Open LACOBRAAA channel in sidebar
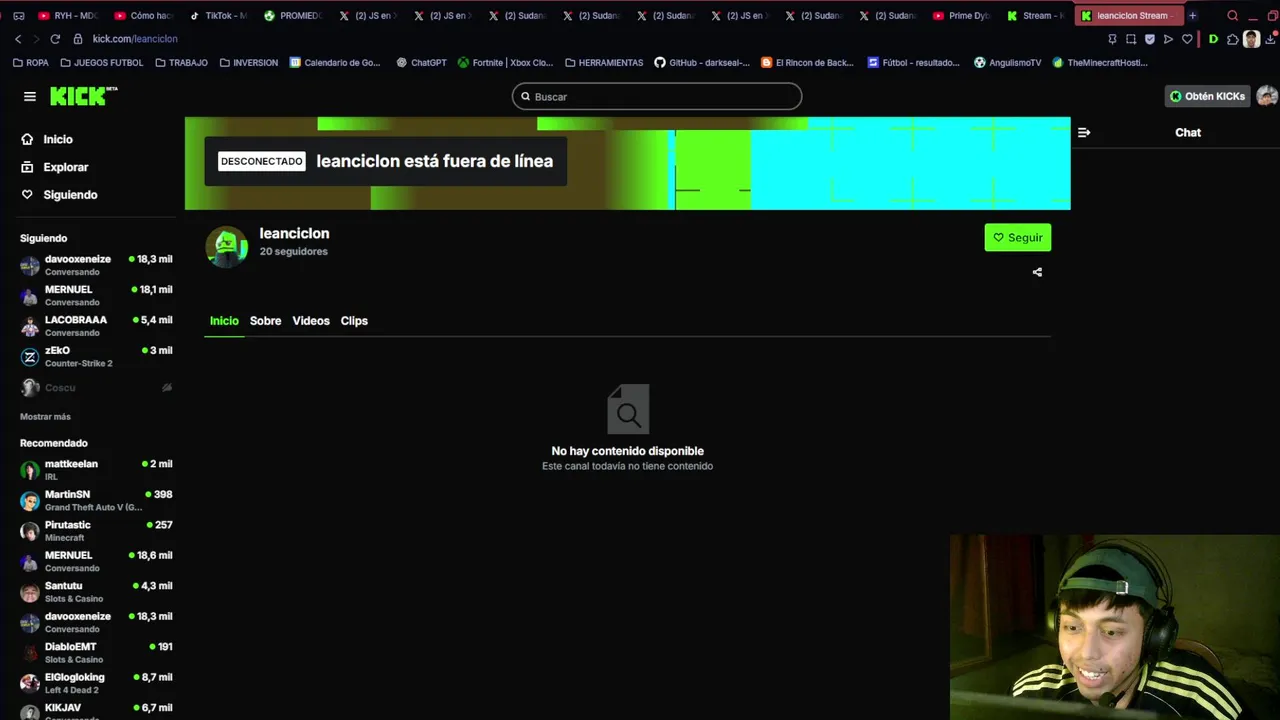Image resolution: width=1280 pixels, height=720 pixels. point(96,326)
